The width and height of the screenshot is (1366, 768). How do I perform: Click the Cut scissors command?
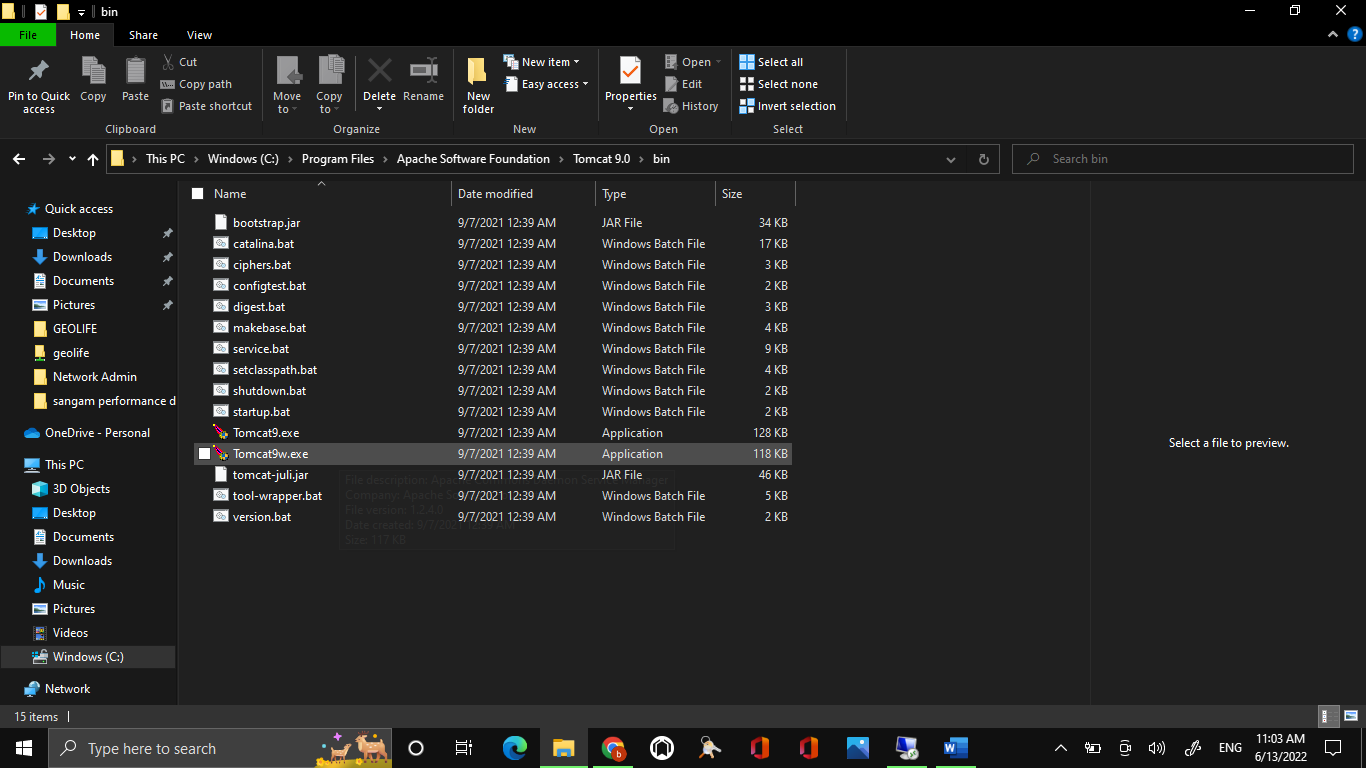coord(180,62)
